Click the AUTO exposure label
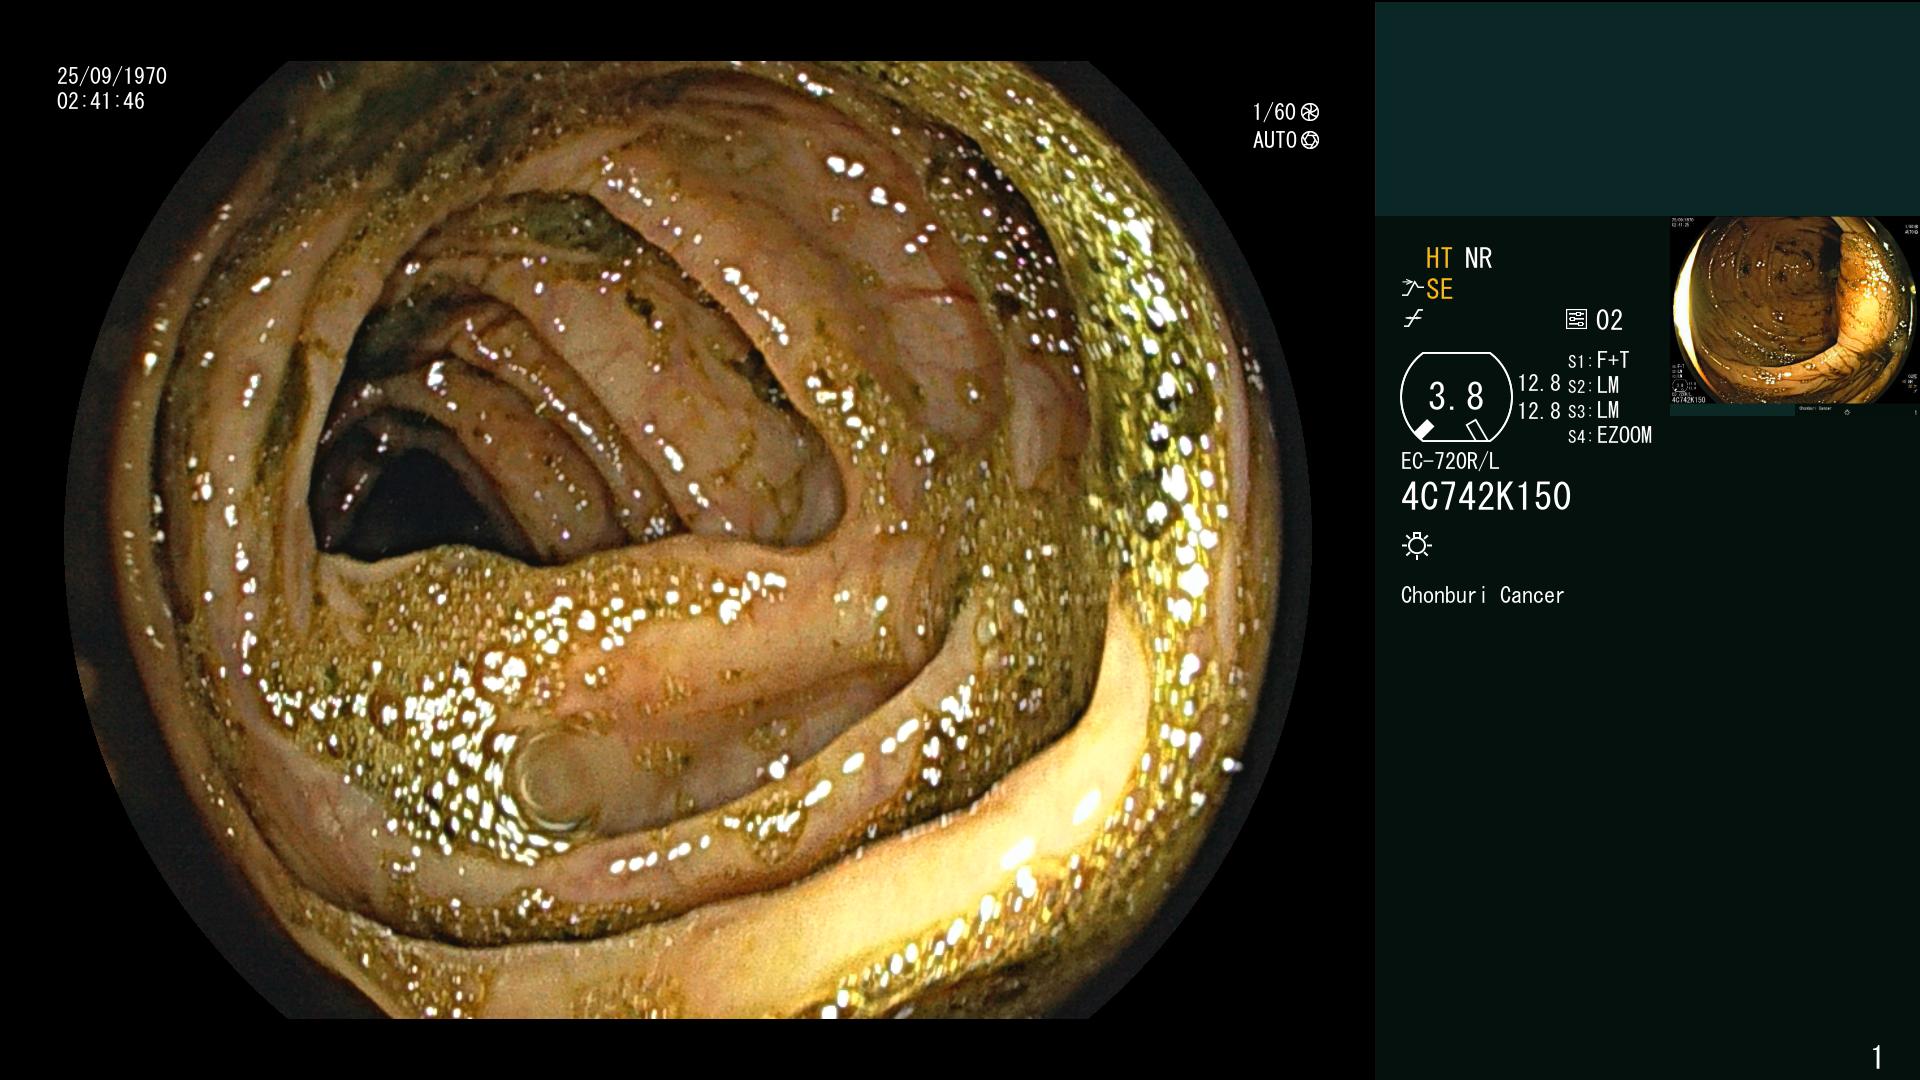 (1275, 140)
